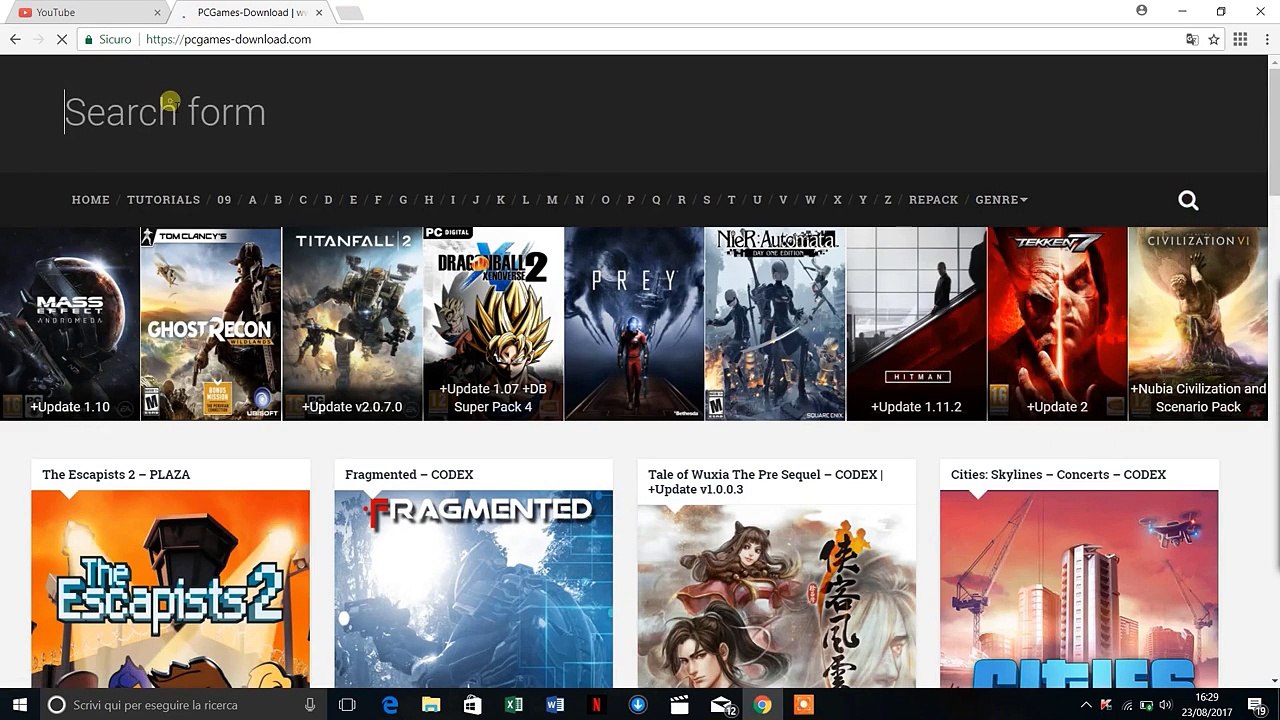Image resolution: width=1280 pixels, height=720 pixels.
Task: Bookmark this page with the star icon
Action: pyautogui.click(x=1214, y=39)
